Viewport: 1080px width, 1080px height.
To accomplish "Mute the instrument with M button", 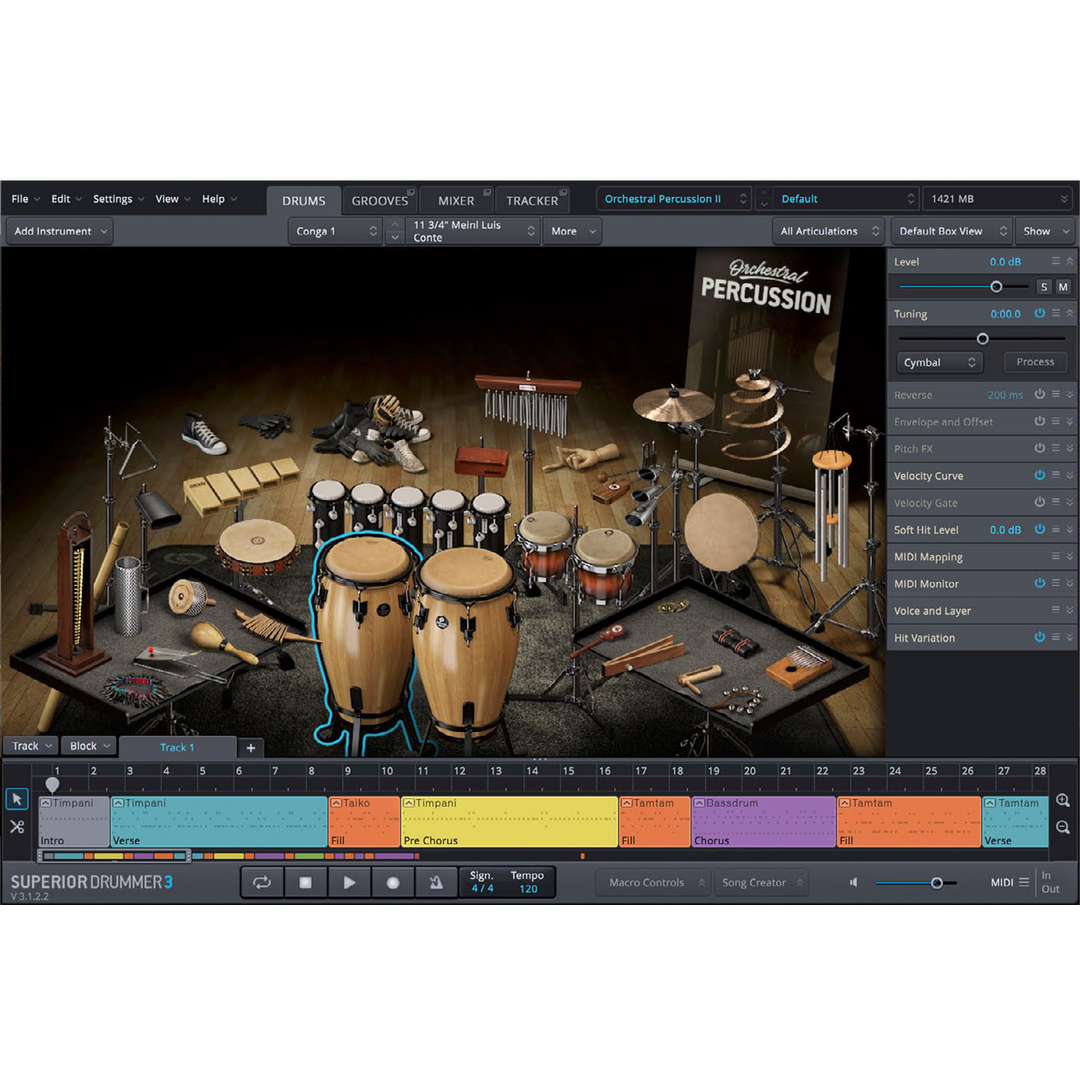I will (1063, 287).
